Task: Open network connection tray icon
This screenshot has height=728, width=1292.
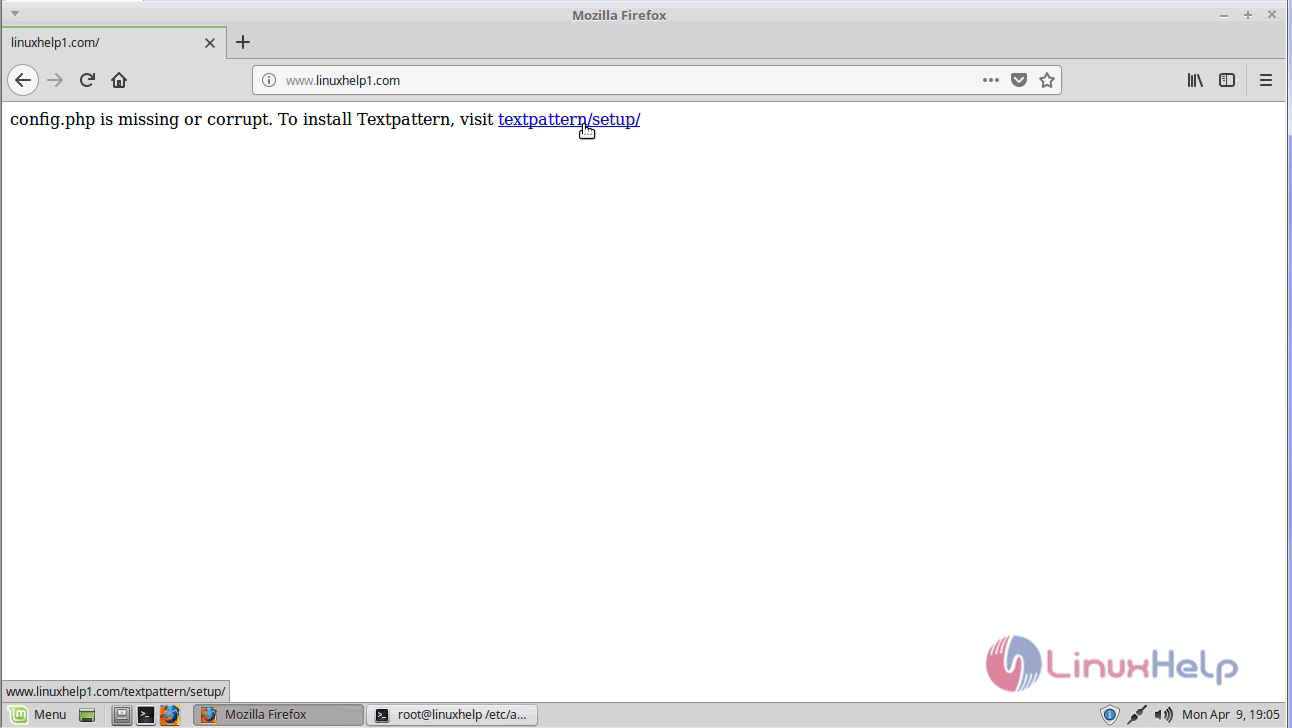Action: point(1137,715)
